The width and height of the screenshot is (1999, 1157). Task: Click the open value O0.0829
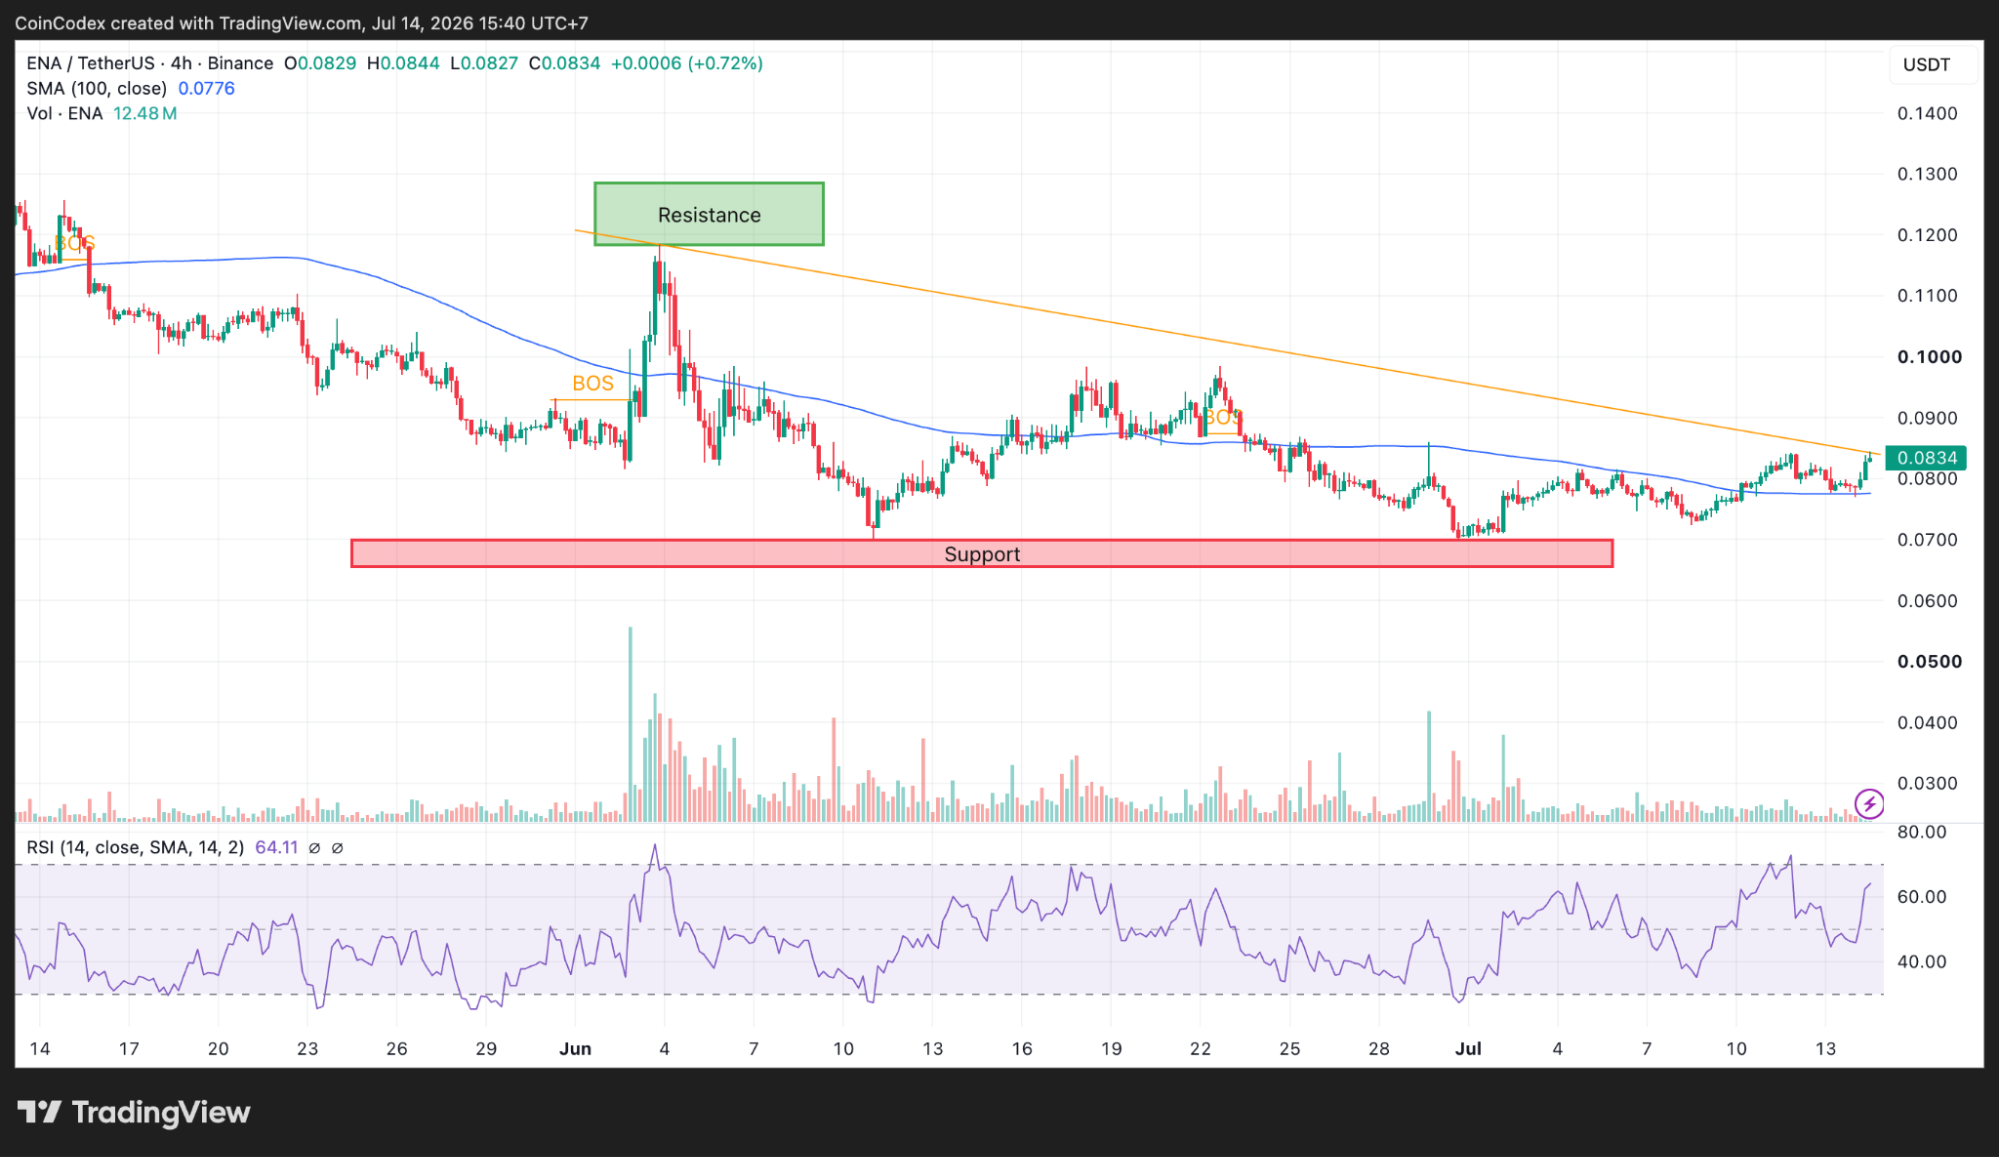[x=320, y=63]
